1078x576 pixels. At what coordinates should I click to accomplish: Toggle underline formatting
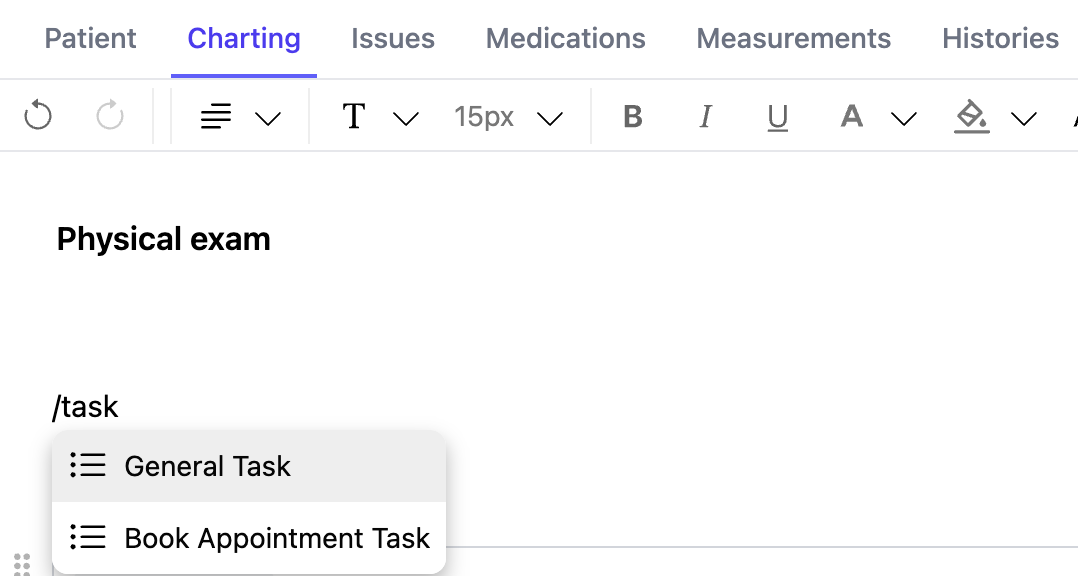[x=777, y=117]
